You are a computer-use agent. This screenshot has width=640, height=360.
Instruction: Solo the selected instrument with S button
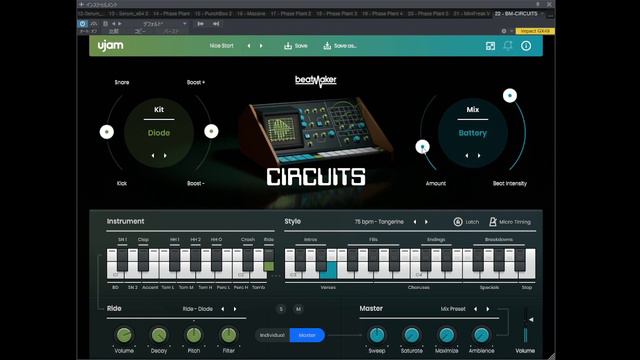pos(281,309)
